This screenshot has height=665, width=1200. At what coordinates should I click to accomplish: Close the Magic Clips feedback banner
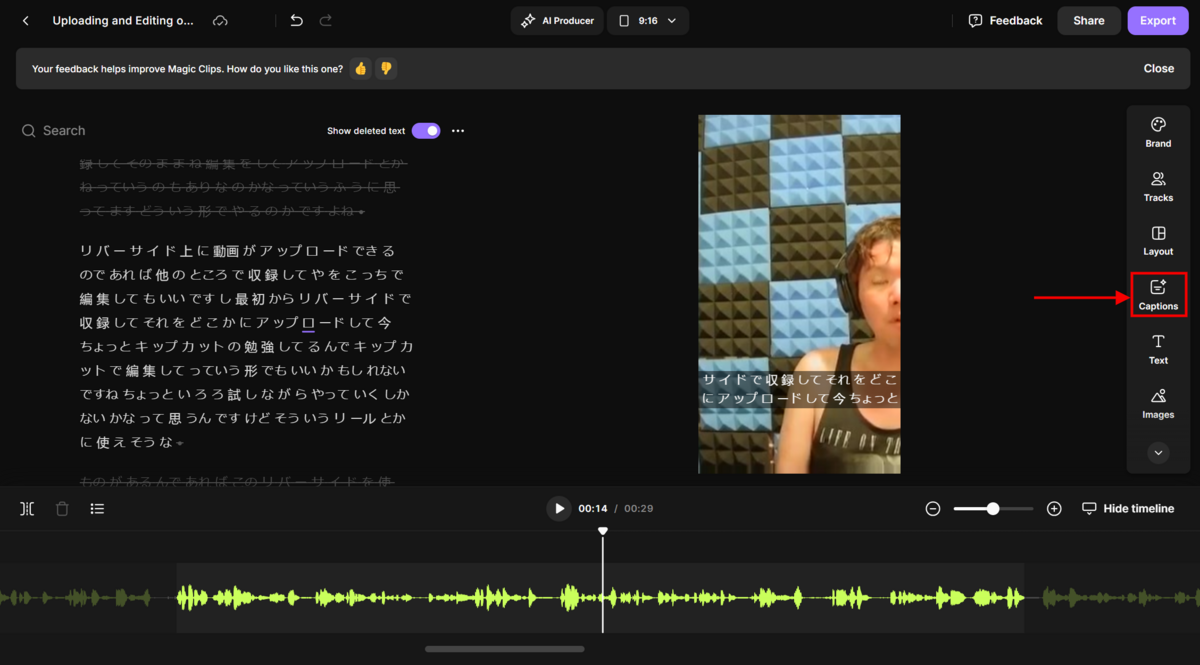click(1159, 69)
